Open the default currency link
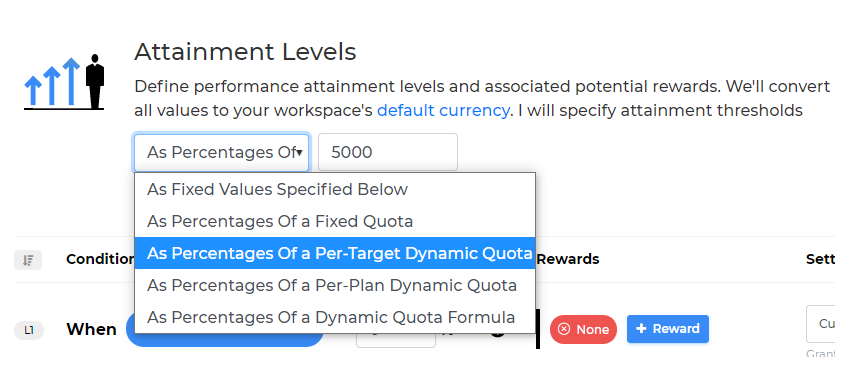 click(x=443, y=110)
